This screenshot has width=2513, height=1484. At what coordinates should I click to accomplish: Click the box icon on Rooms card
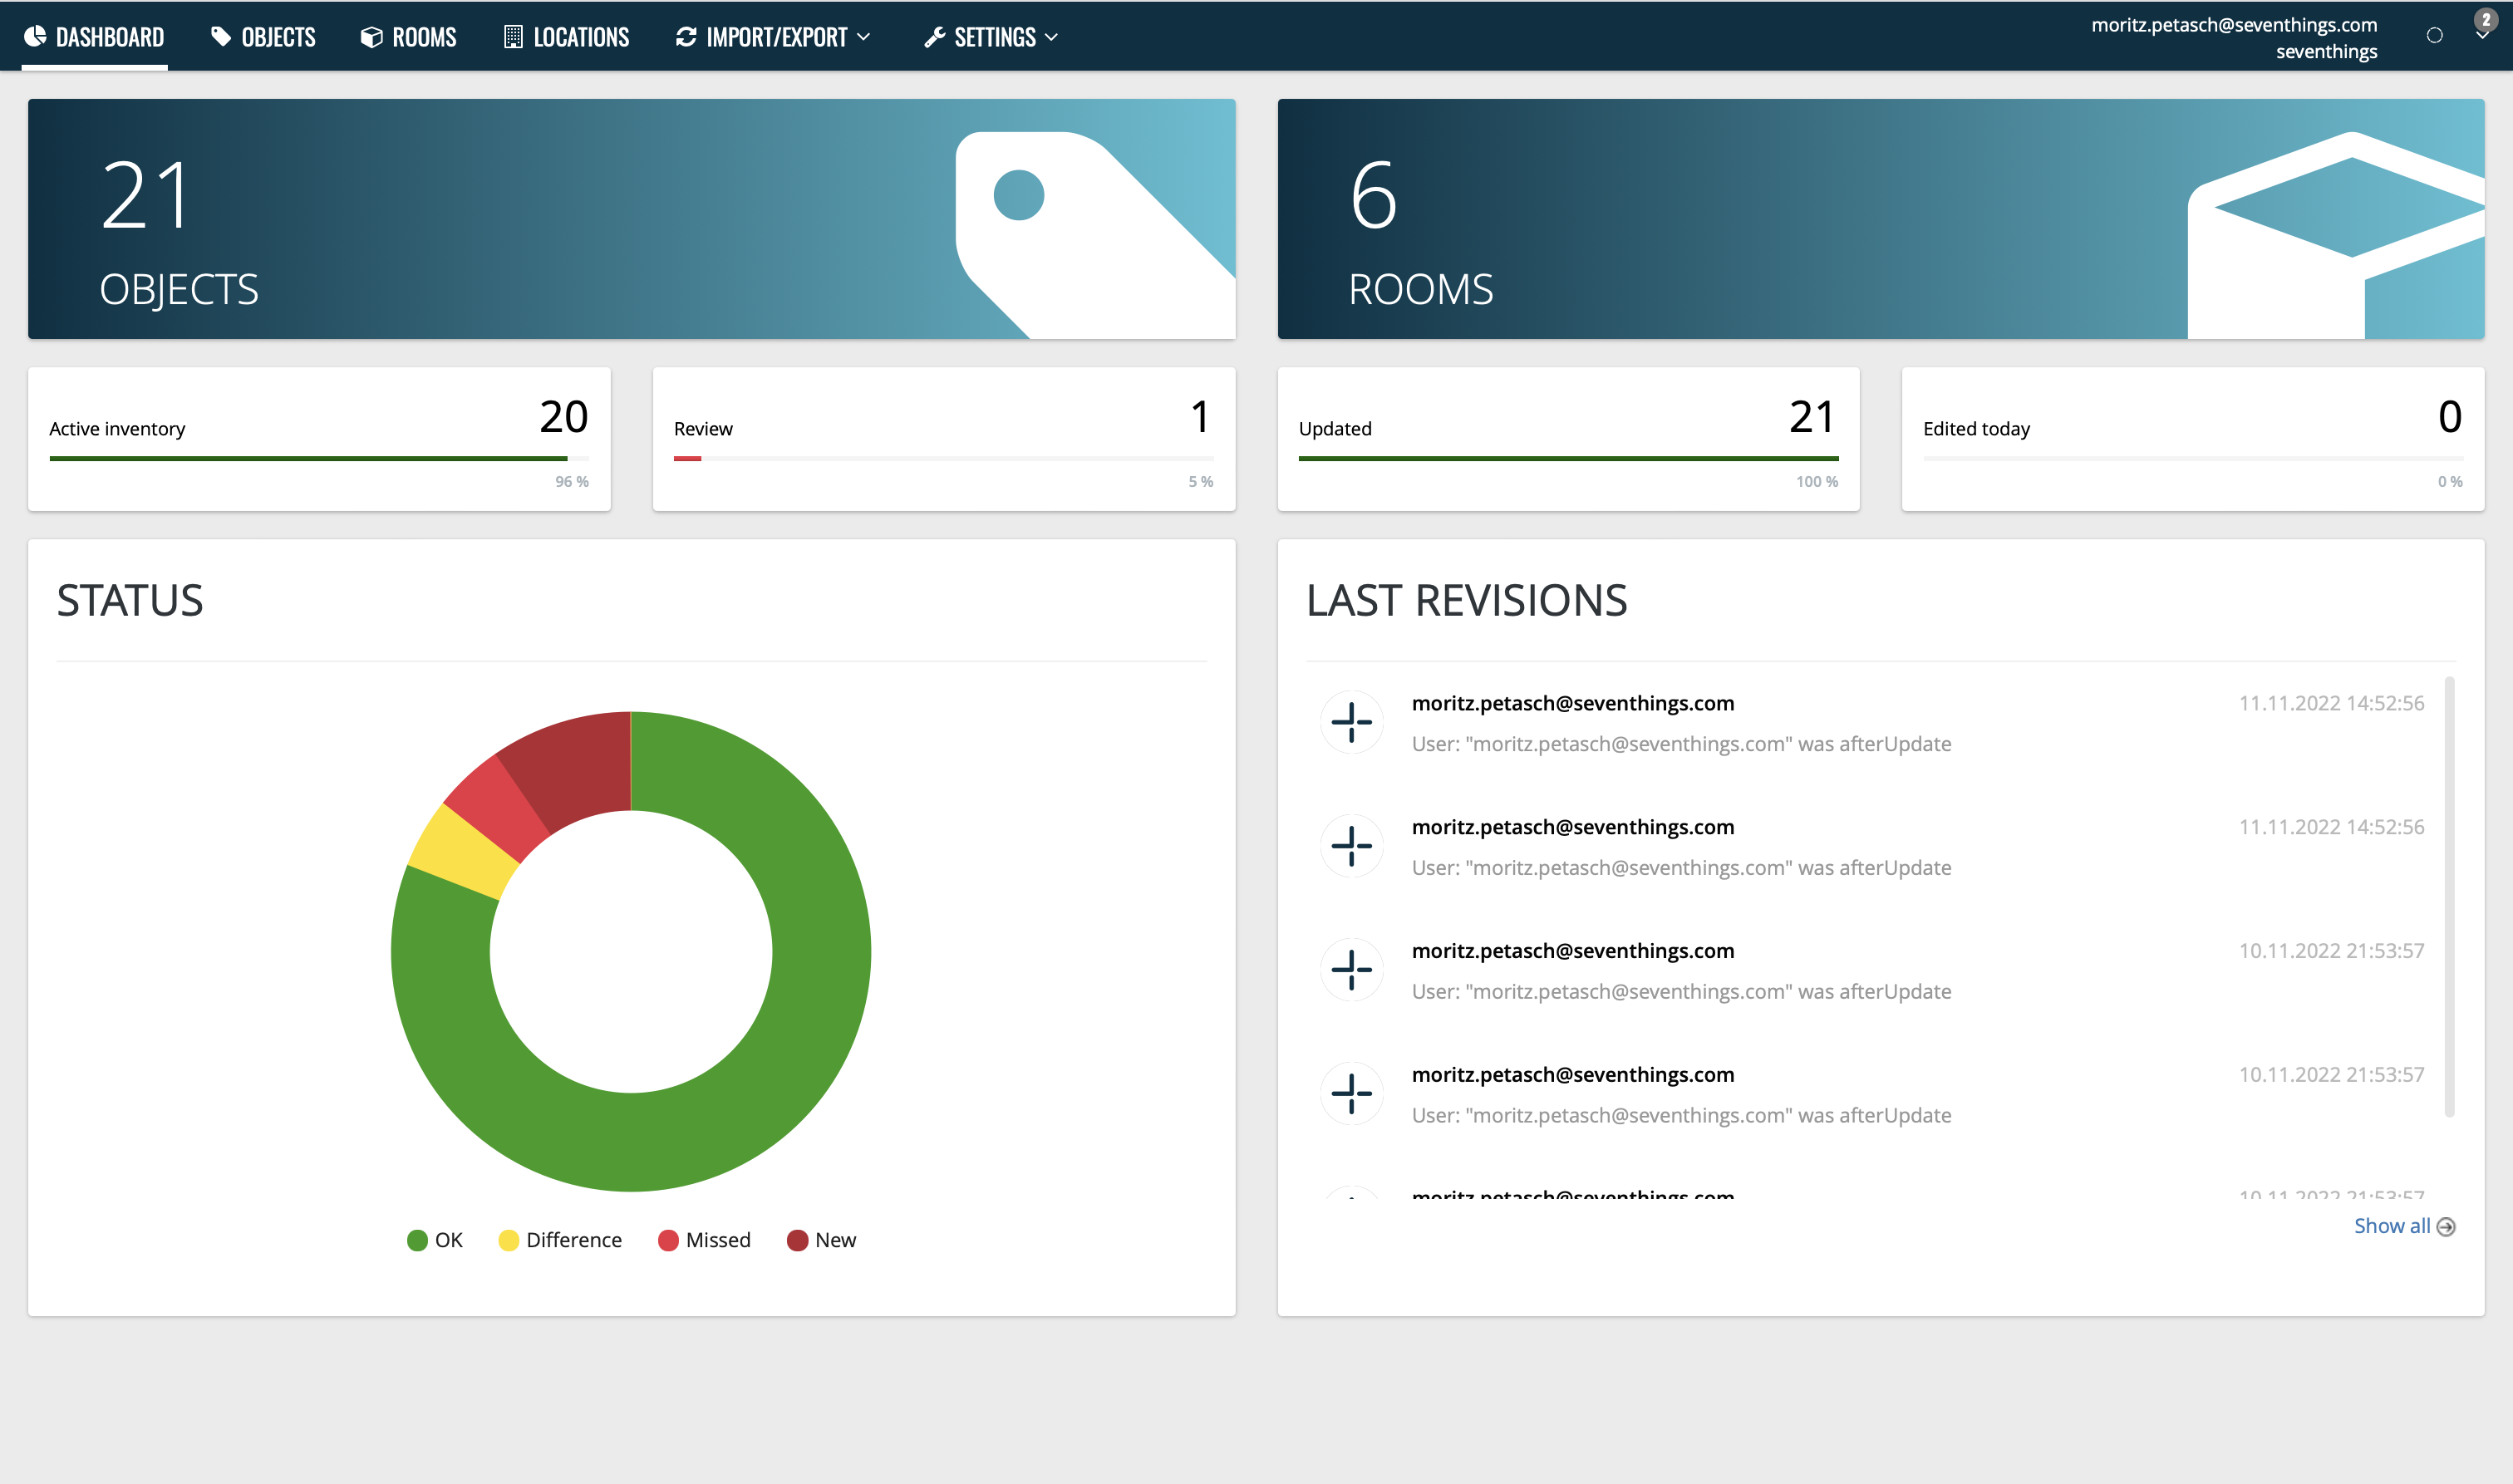click(x=2336, y=235)
